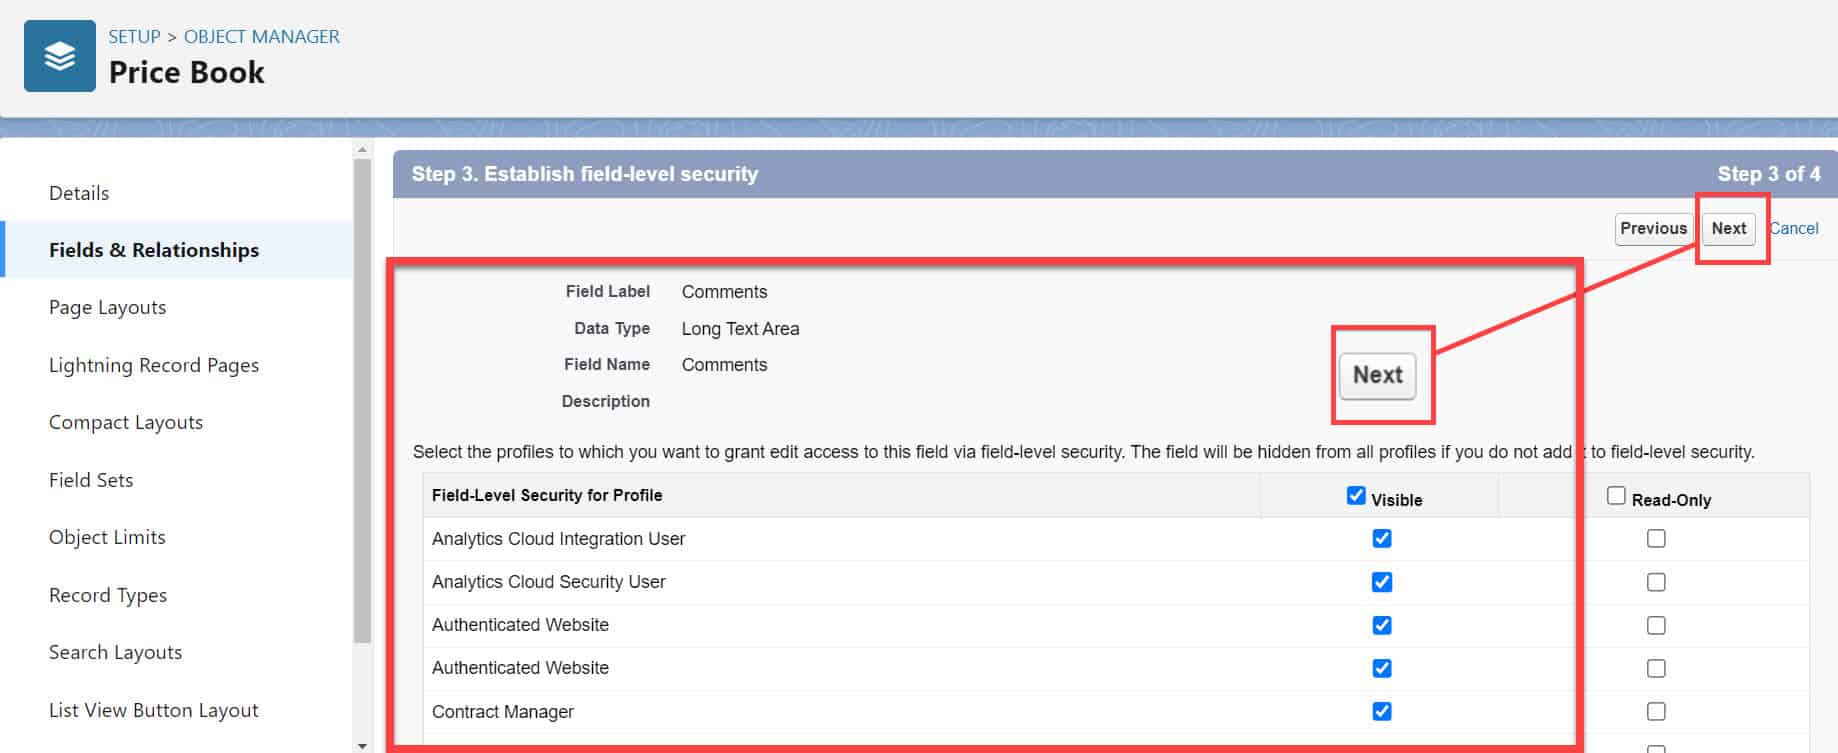
Task: Click the Next button at top right
Action: tap(1729, 228)
